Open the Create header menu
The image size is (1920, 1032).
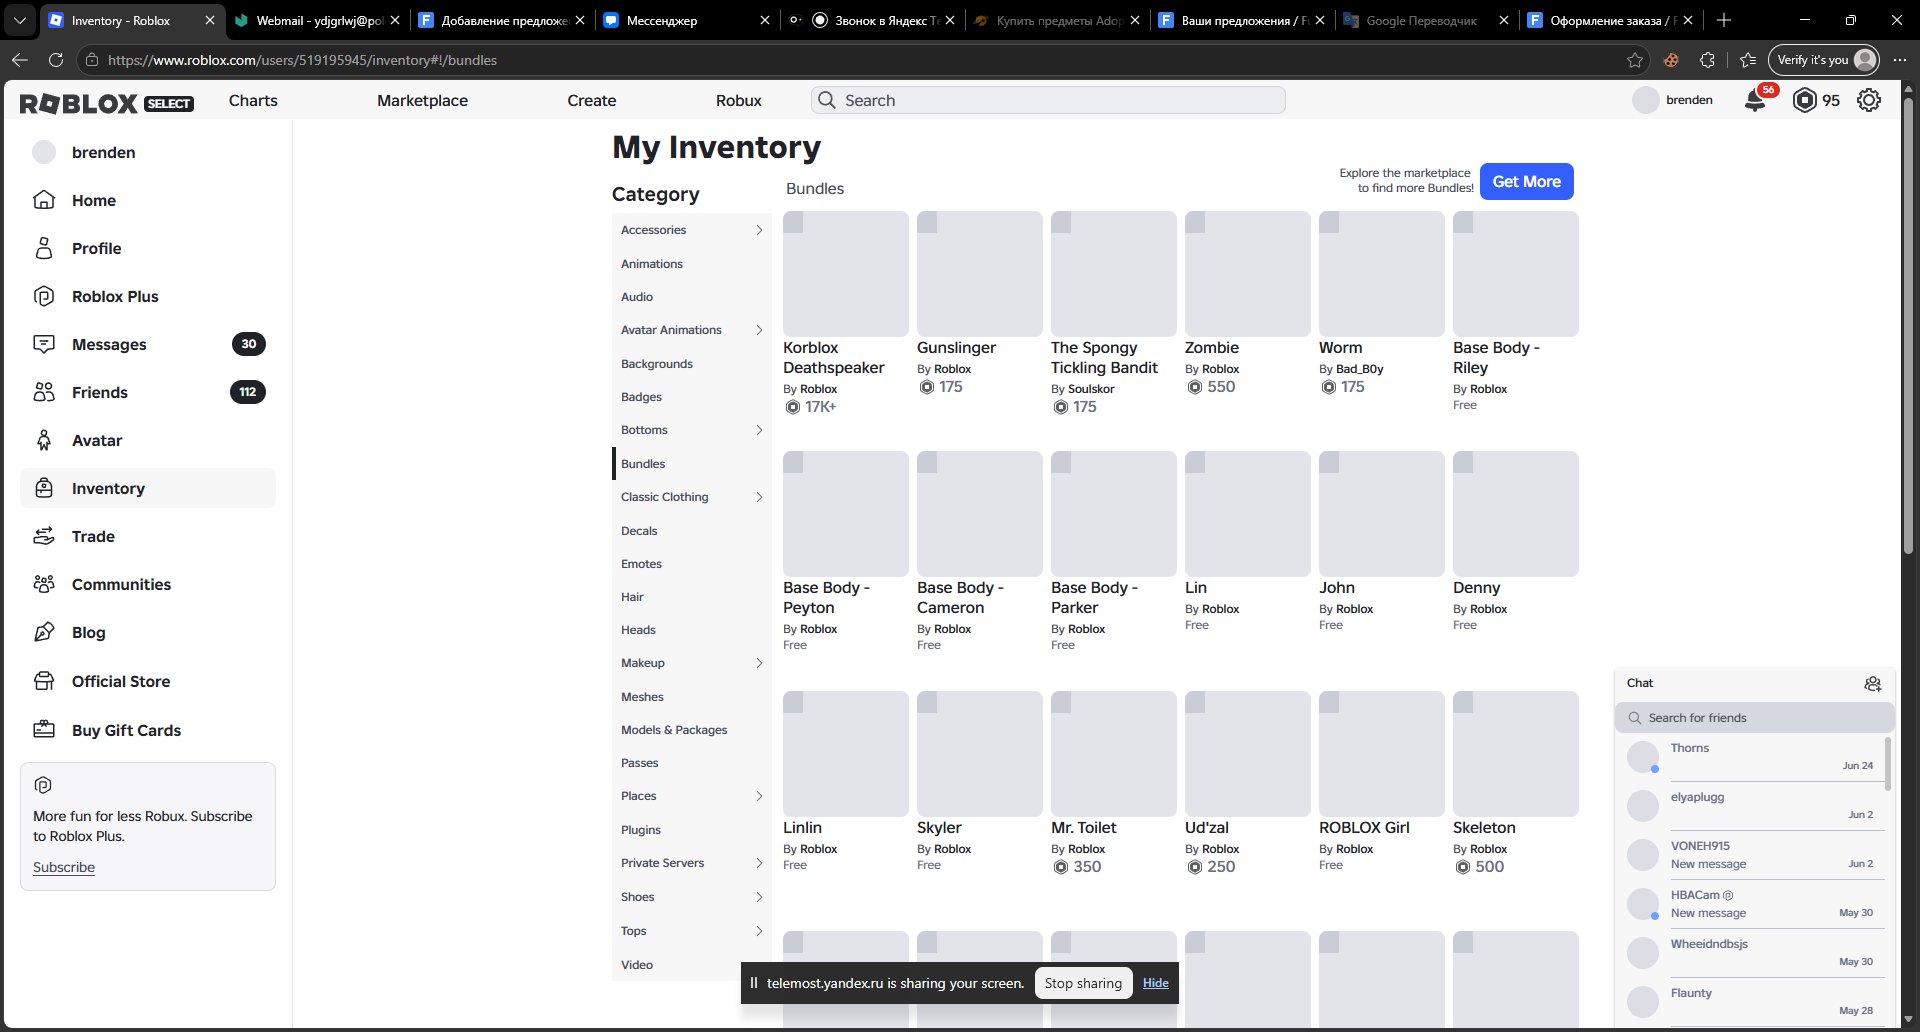(x=592, y=100)
